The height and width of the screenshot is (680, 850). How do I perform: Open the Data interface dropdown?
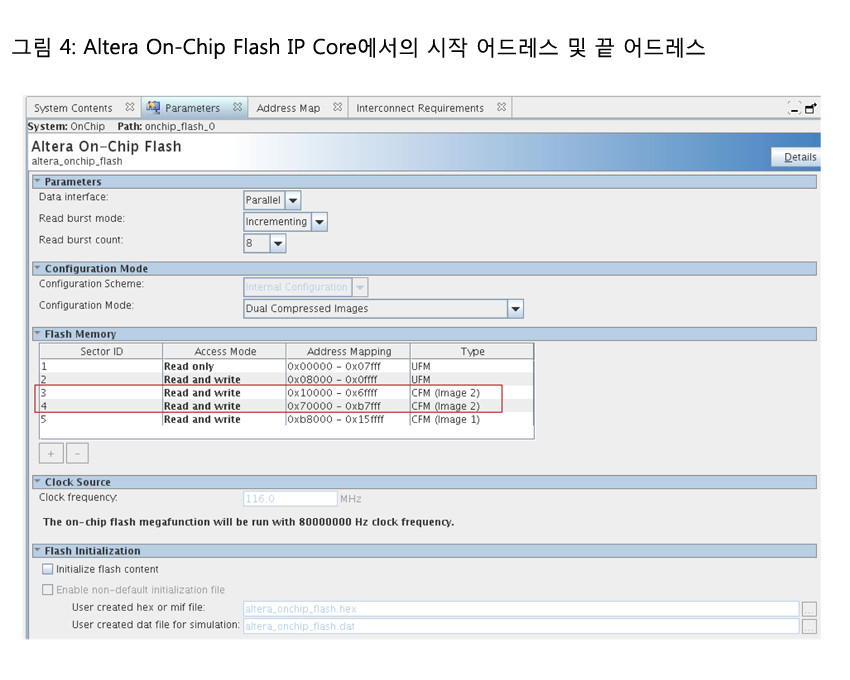point(292,200)
